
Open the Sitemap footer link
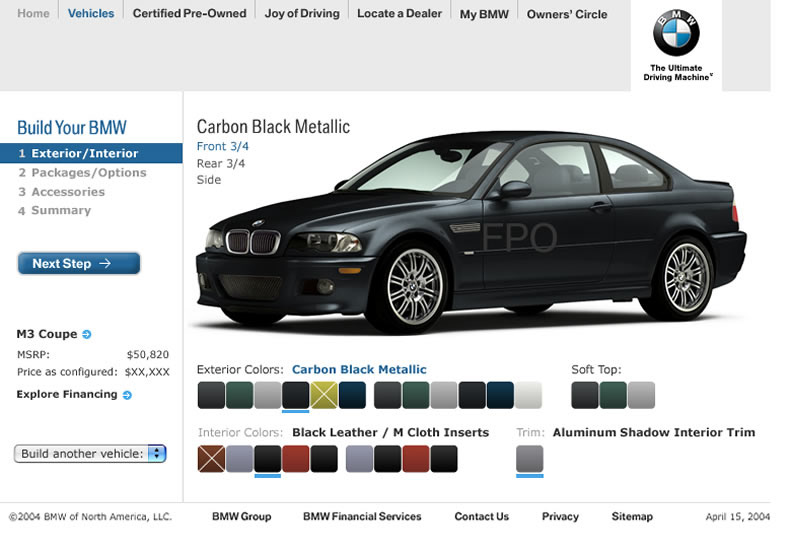[632, 516]
